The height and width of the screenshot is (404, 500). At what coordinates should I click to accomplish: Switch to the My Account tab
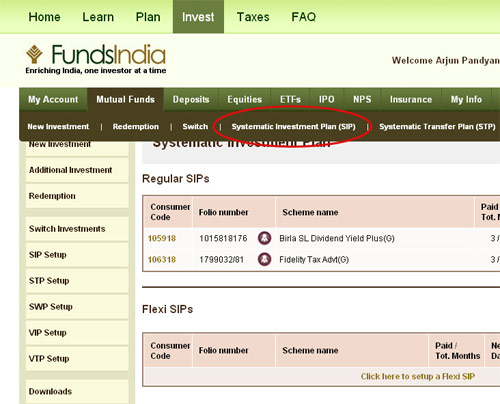tap(53, 99)
